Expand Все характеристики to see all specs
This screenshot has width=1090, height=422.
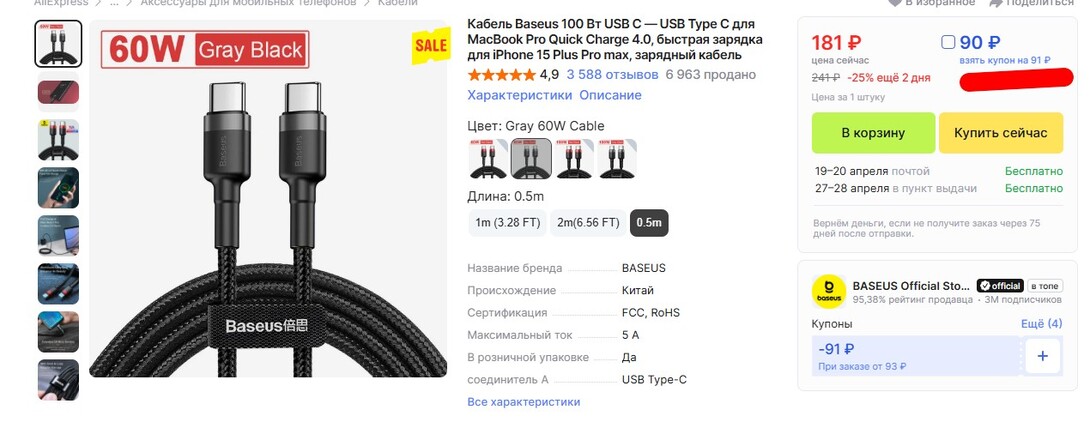(523, 402)
